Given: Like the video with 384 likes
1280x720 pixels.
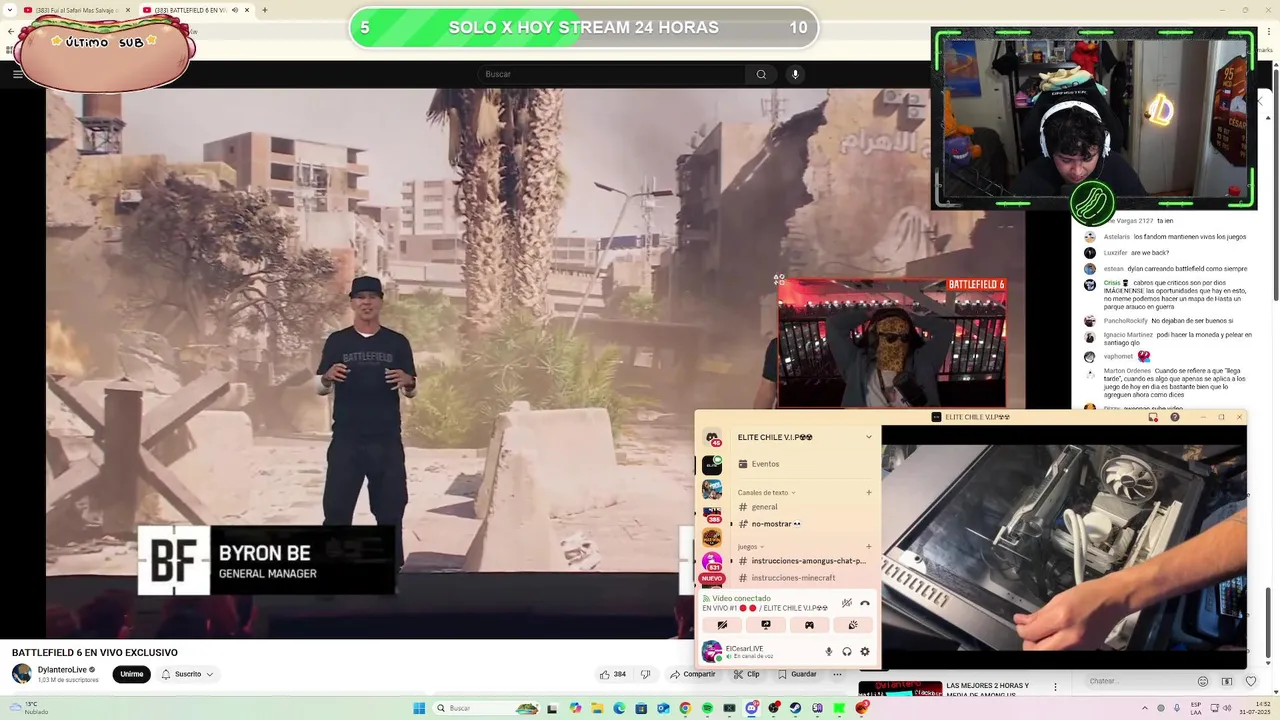Looking at the screenshot, I should (x=612, y=674).
